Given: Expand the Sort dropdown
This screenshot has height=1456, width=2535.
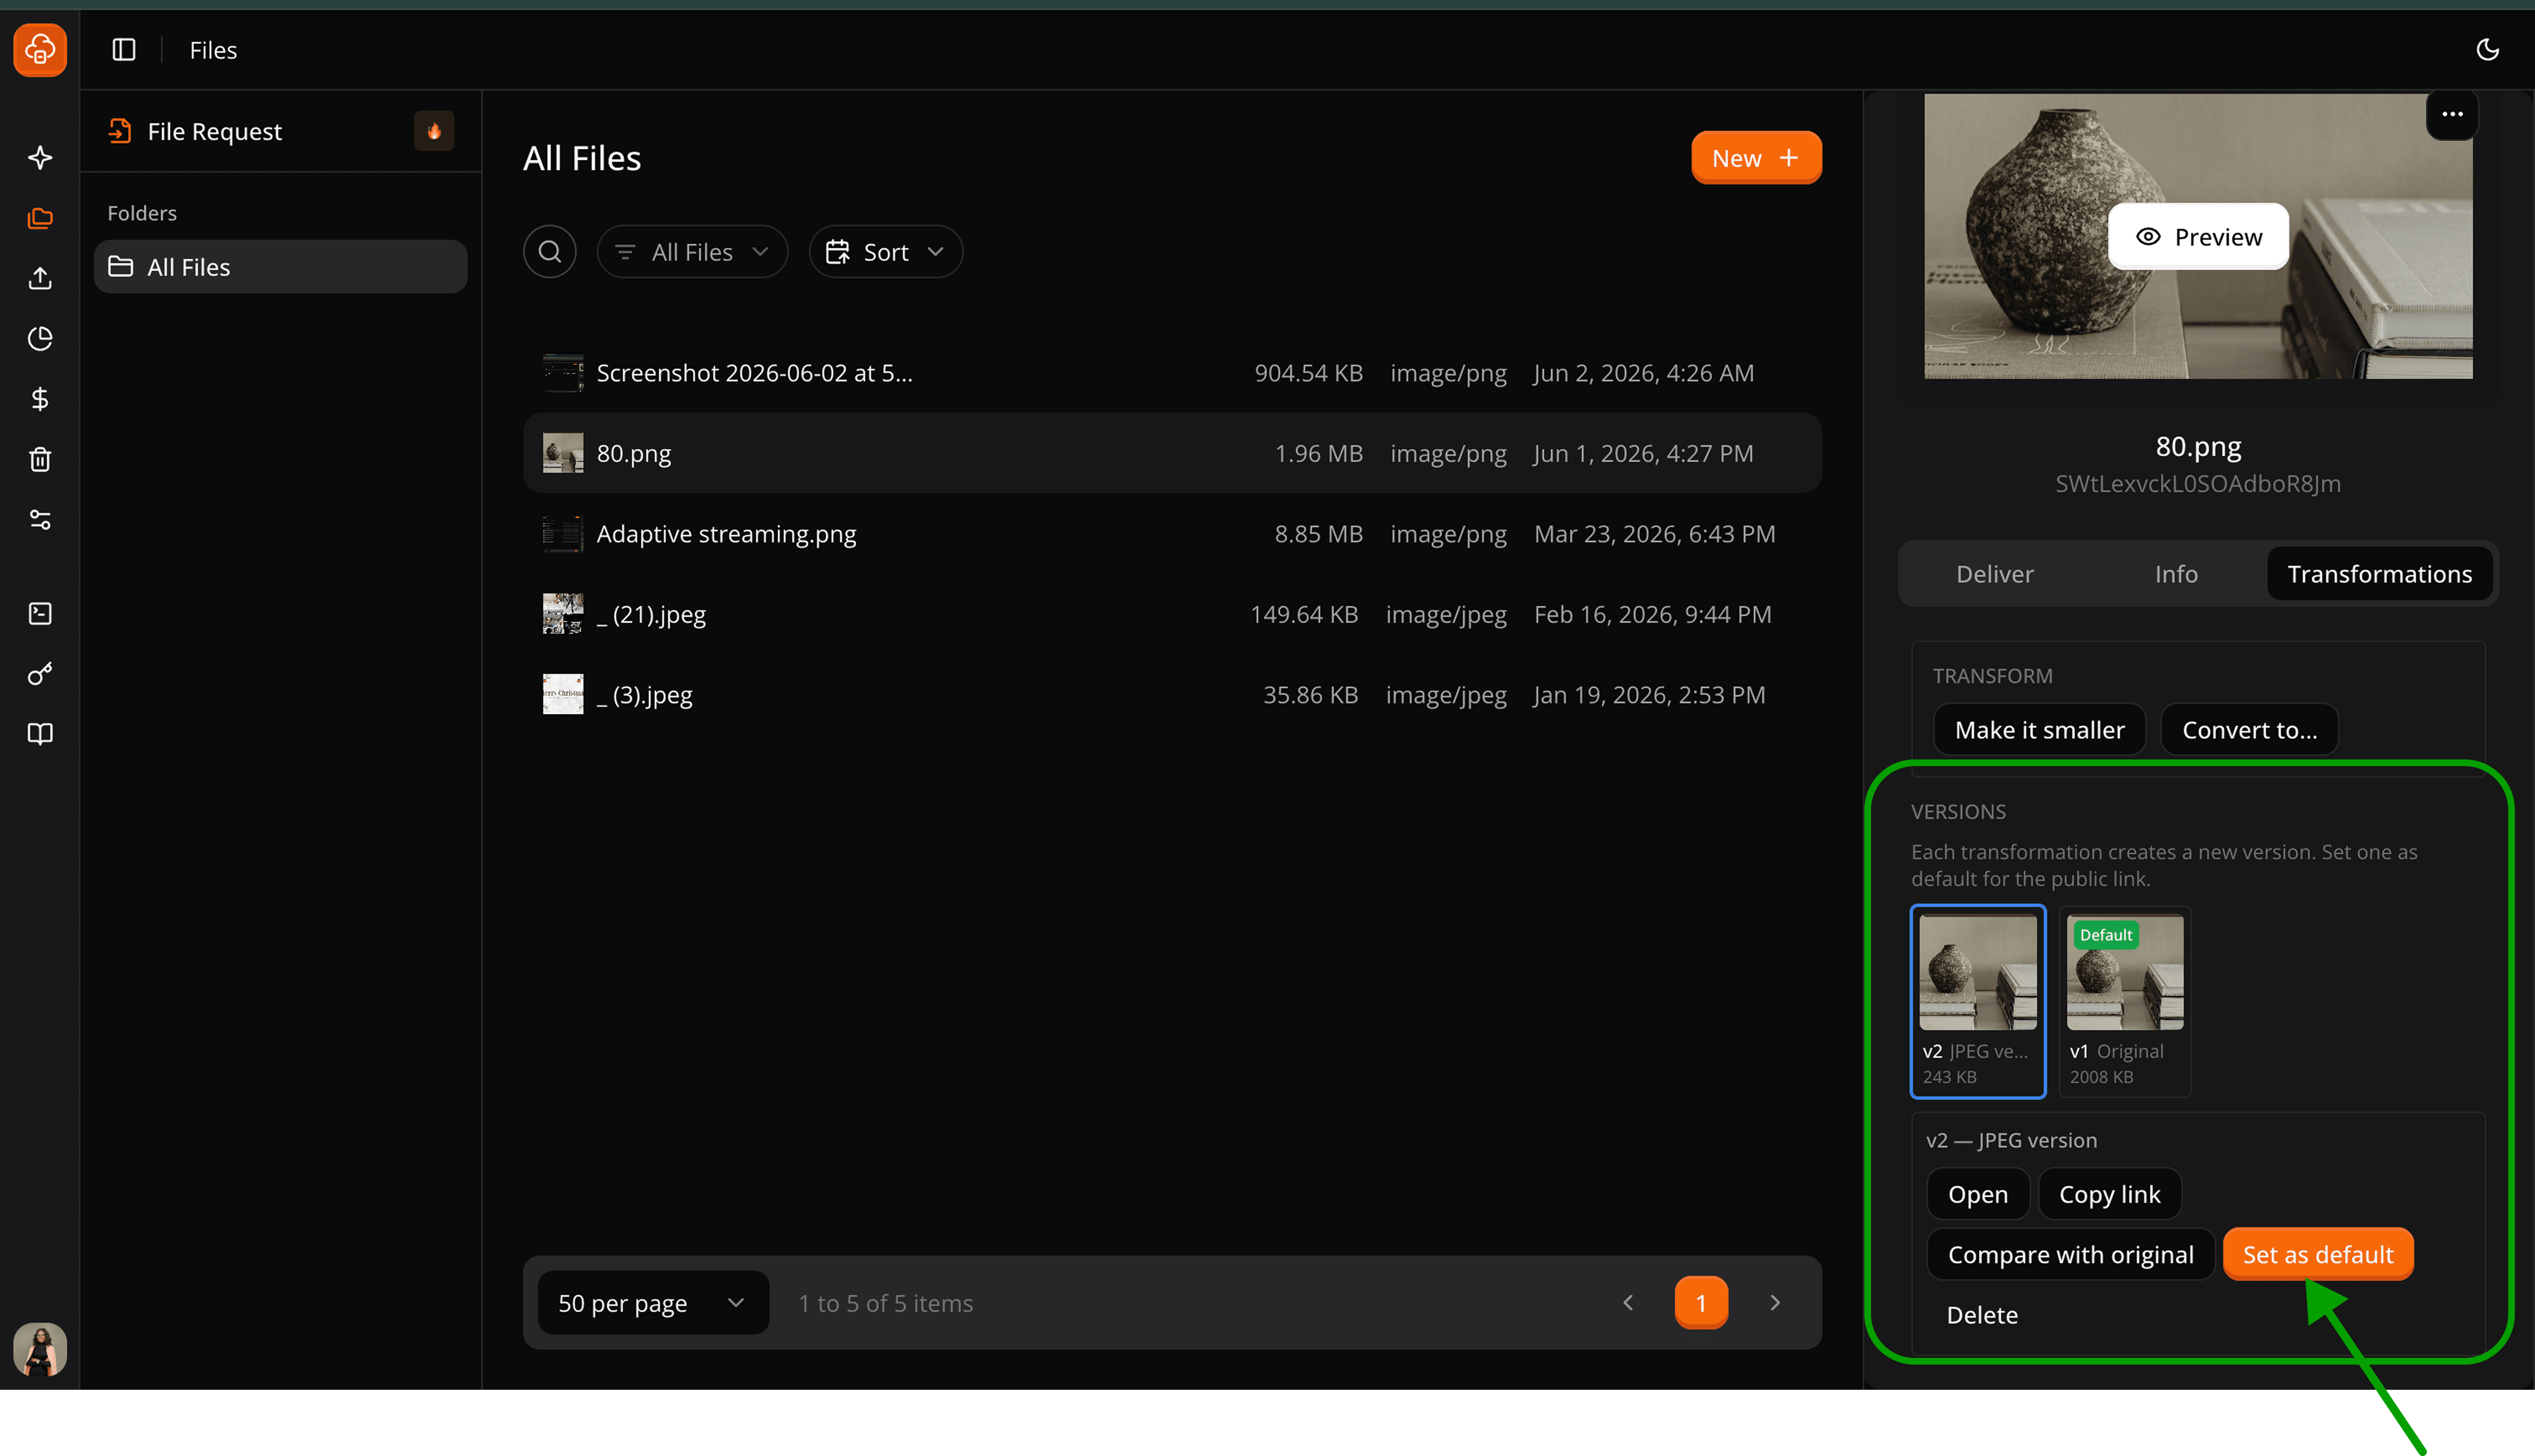Looking at the screenshot, I should coord(886,252).
